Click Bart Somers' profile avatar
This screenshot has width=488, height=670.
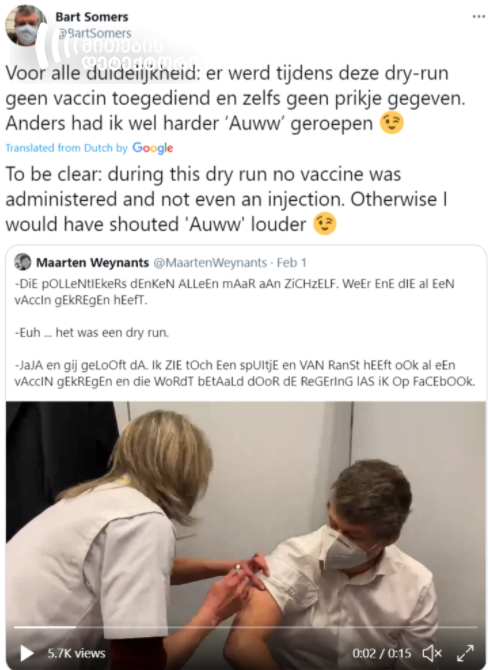pyautogui.click(x=25, y=26)
